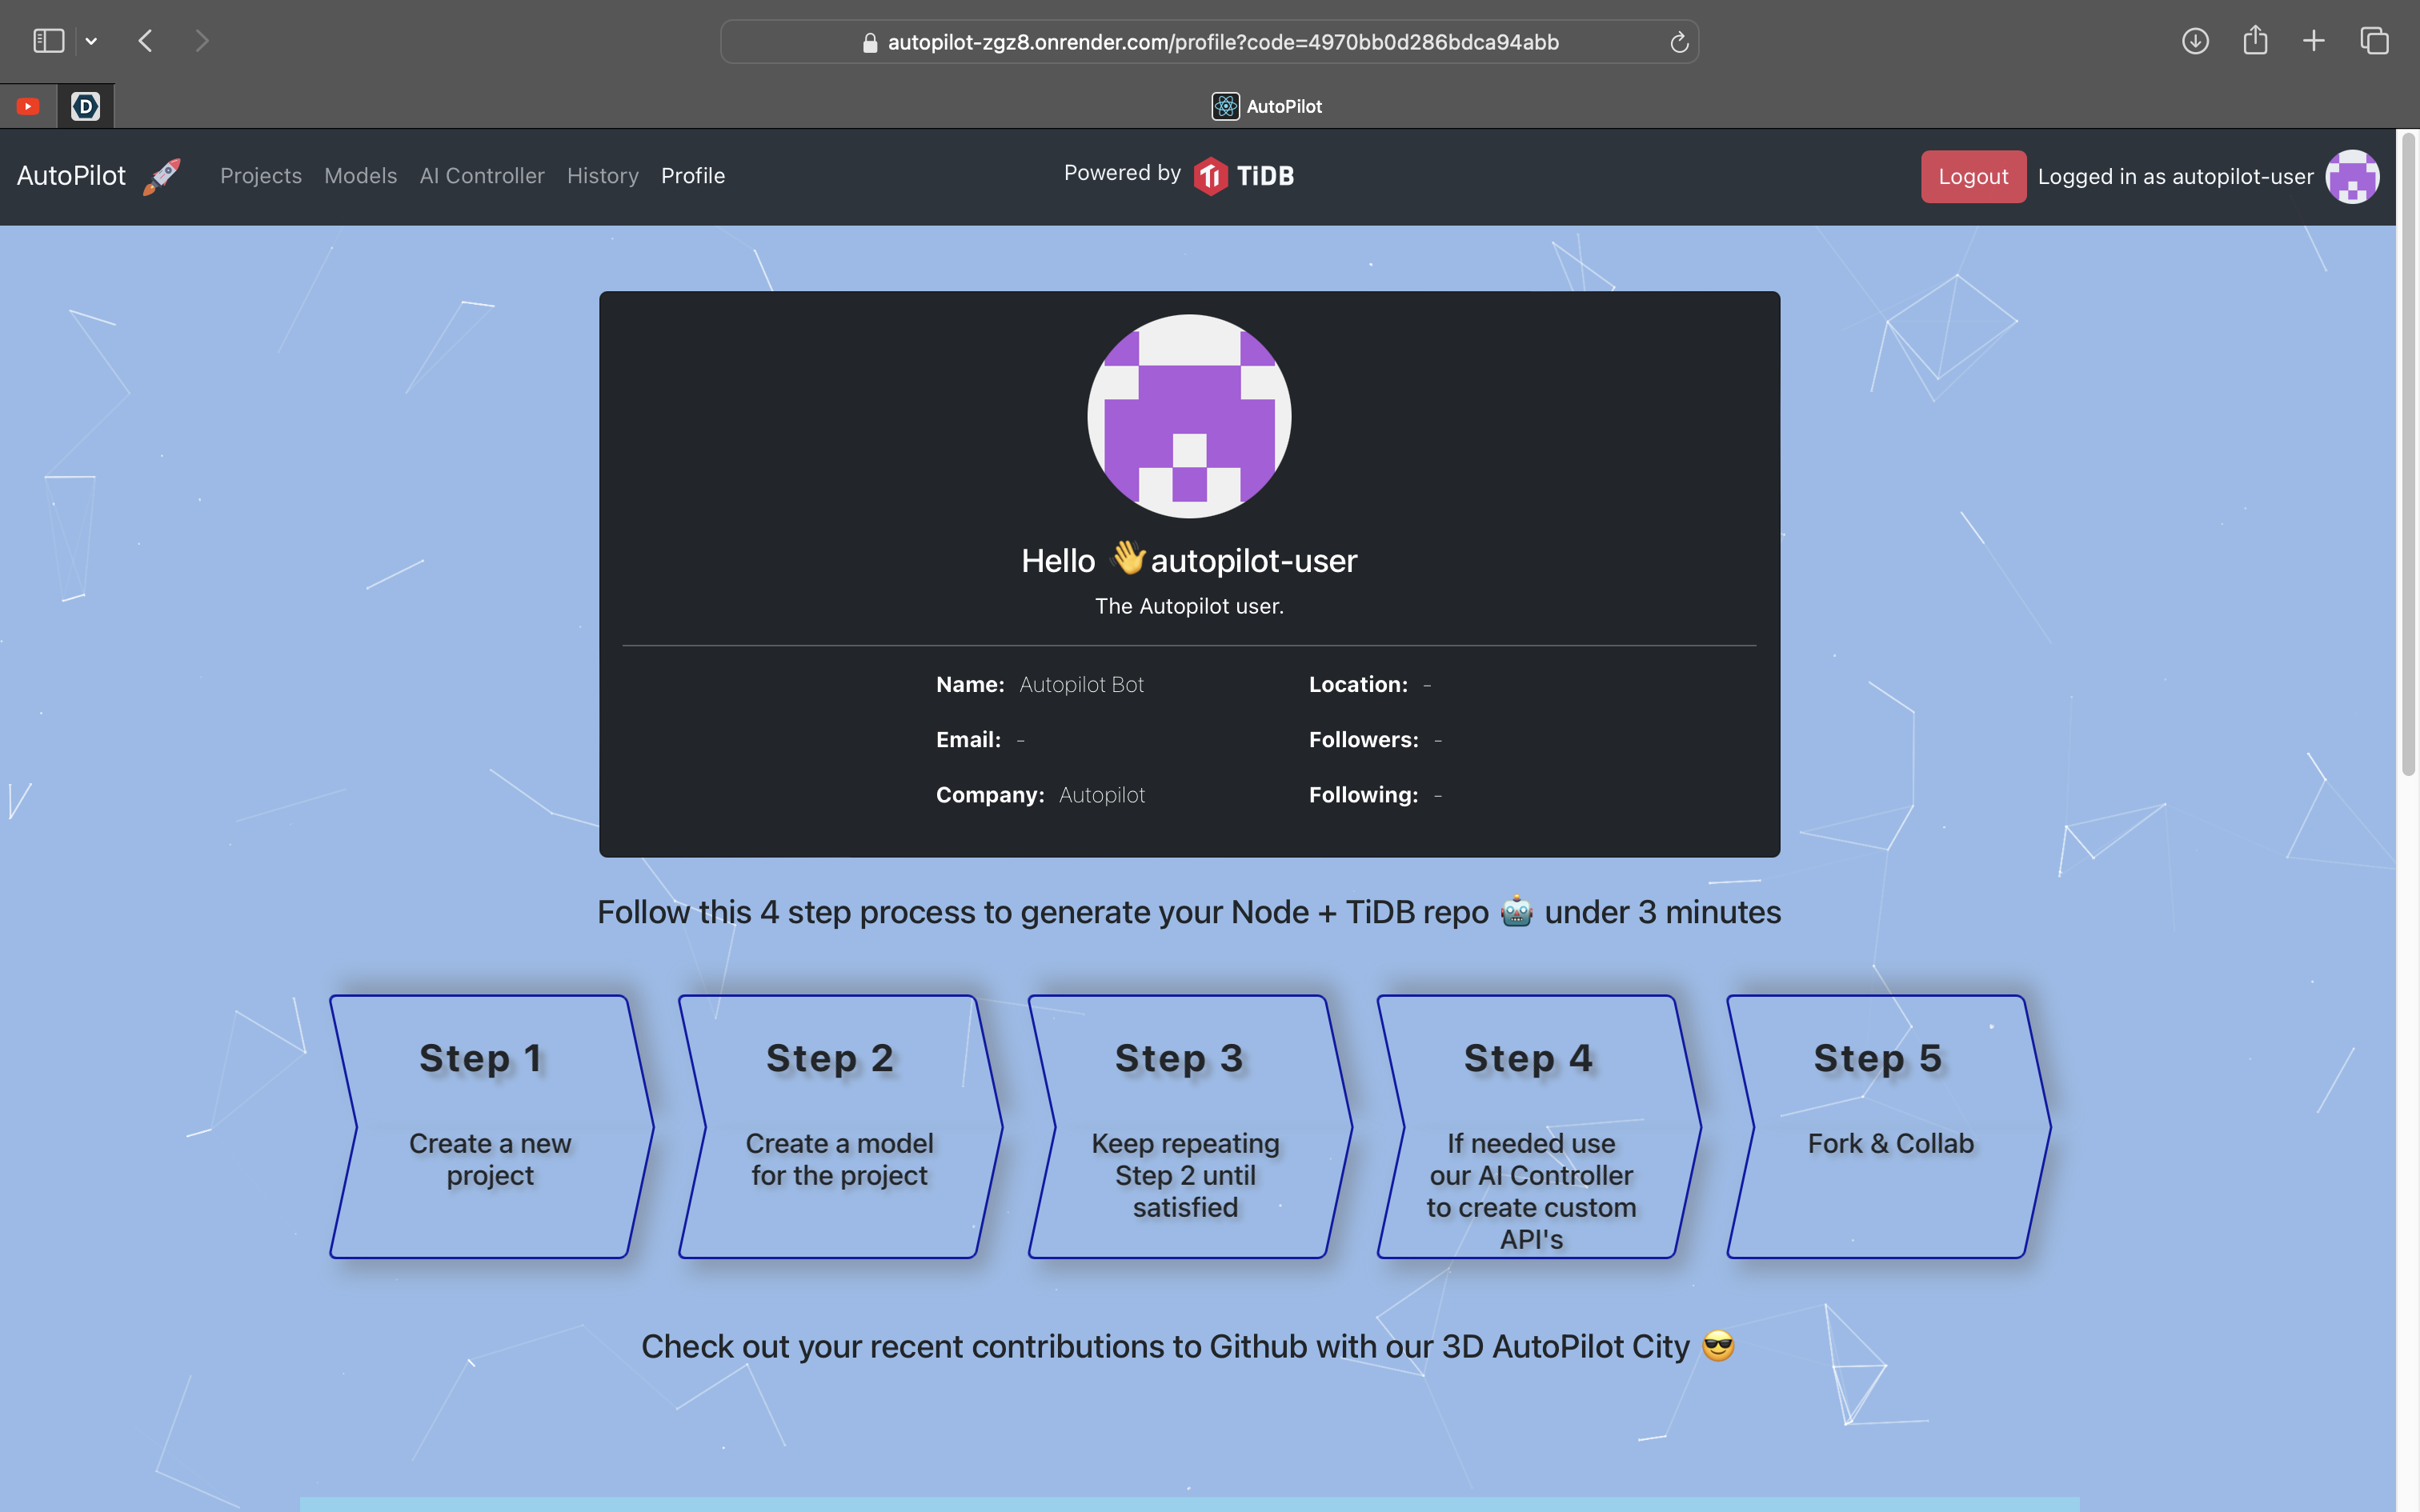
Task: Click the address bar URL field
Action: [x=1222, y=42]
